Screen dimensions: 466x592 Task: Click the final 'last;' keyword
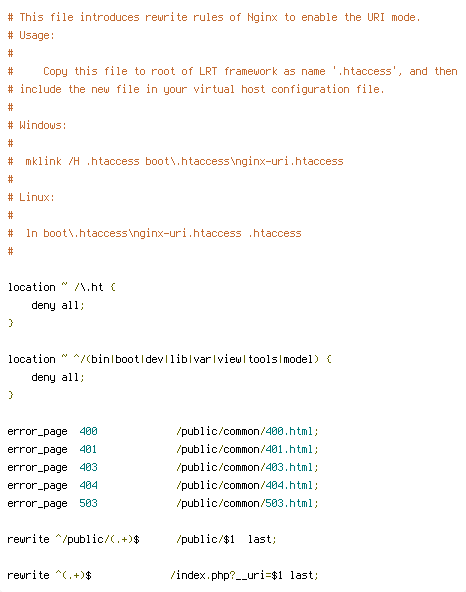point(304,575)
